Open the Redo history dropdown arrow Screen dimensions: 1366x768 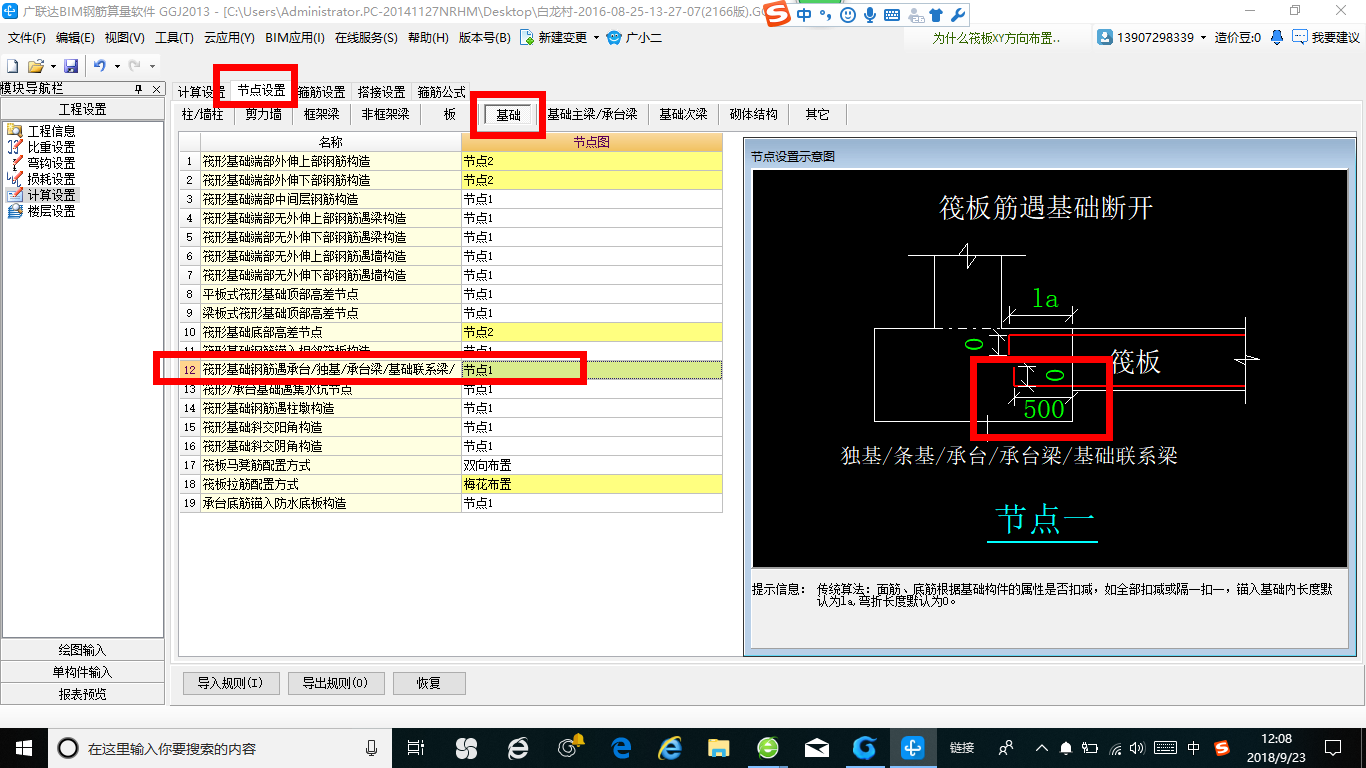click(x=151, y=66)
